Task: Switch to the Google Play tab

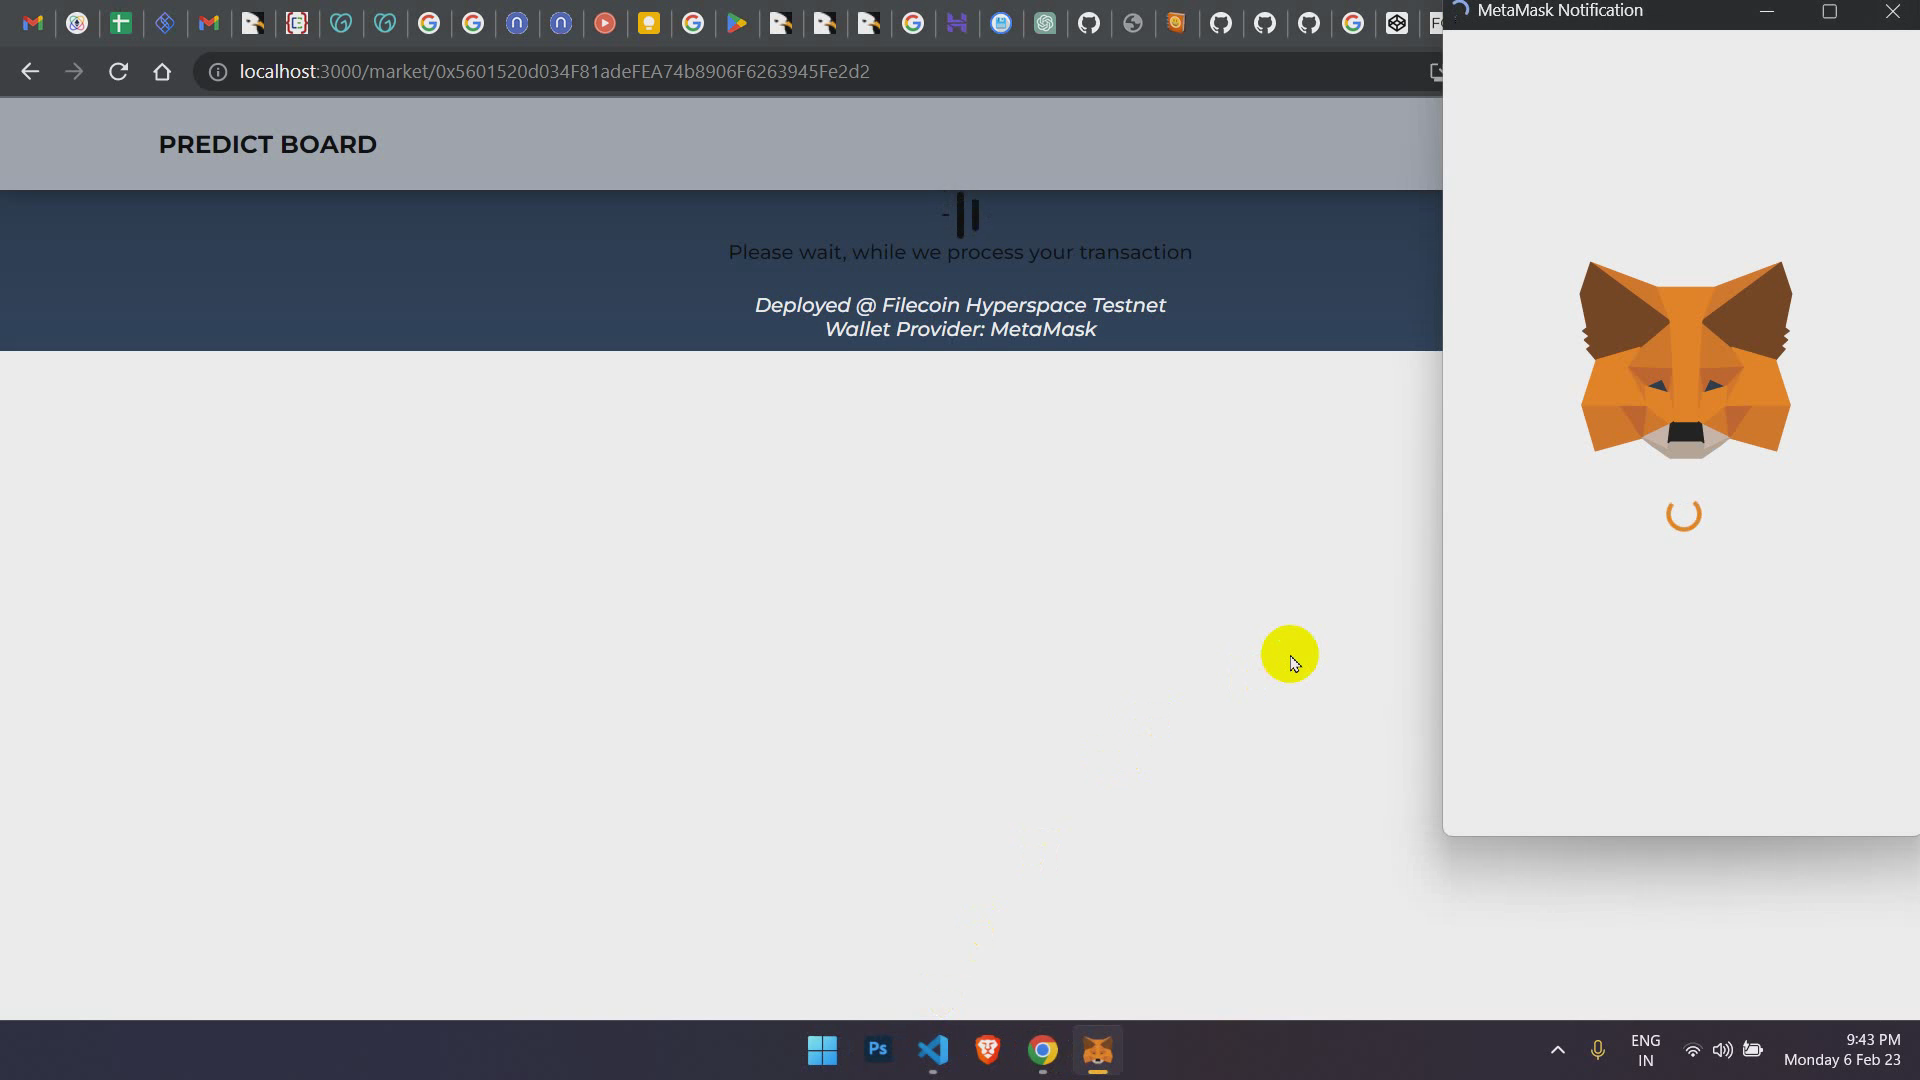Action: (737, 23)
